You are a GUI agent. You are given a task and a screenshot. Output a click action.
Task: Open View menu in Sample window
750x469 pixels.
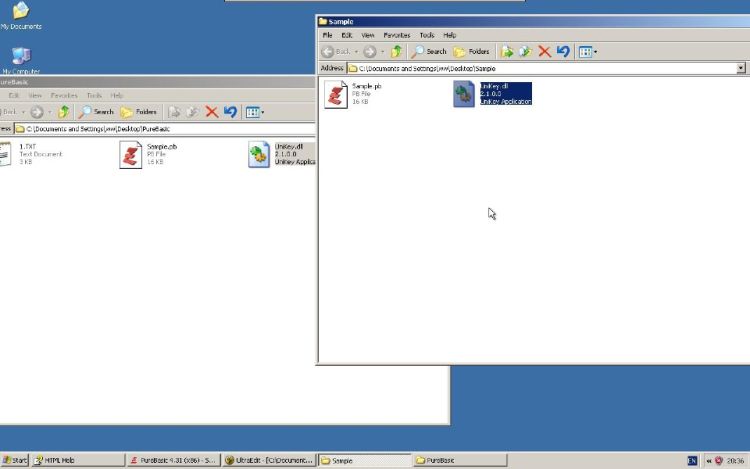[x=368, y=35]
